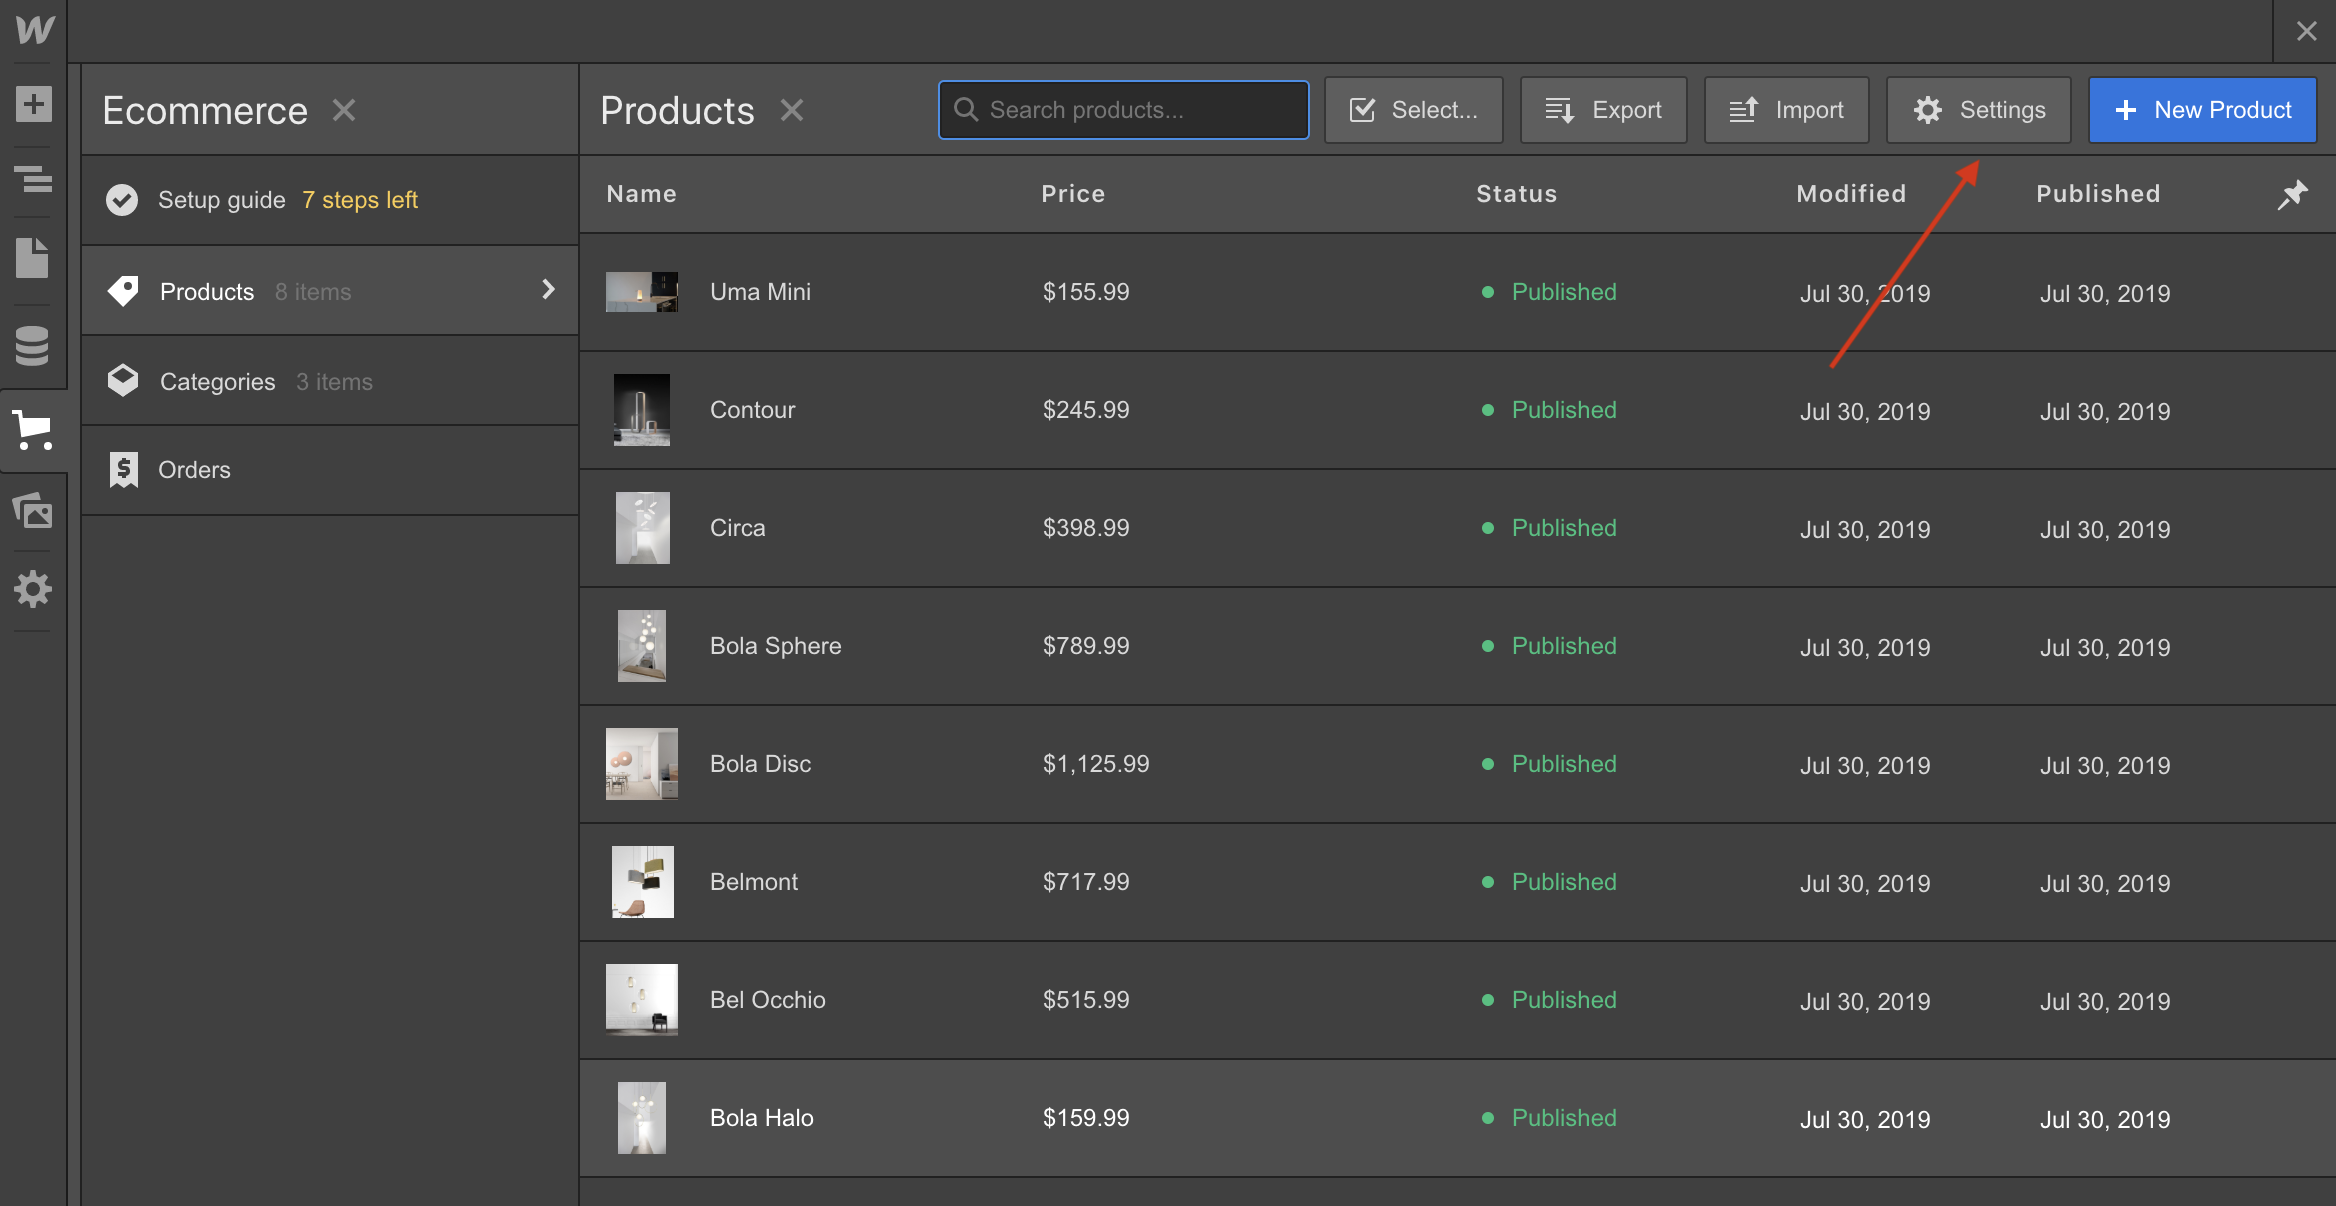Click the pin panel icon
This screenshot has width=2336, height=1206.
[2291, 194]
